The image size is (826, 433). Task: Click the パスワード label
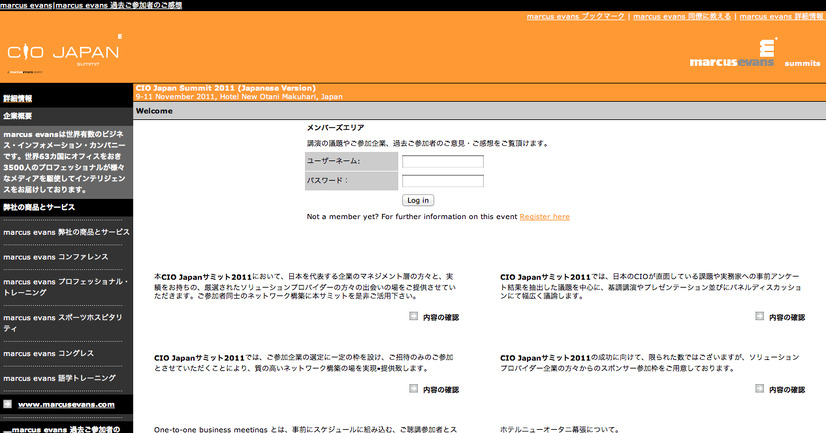click(328, 180)
